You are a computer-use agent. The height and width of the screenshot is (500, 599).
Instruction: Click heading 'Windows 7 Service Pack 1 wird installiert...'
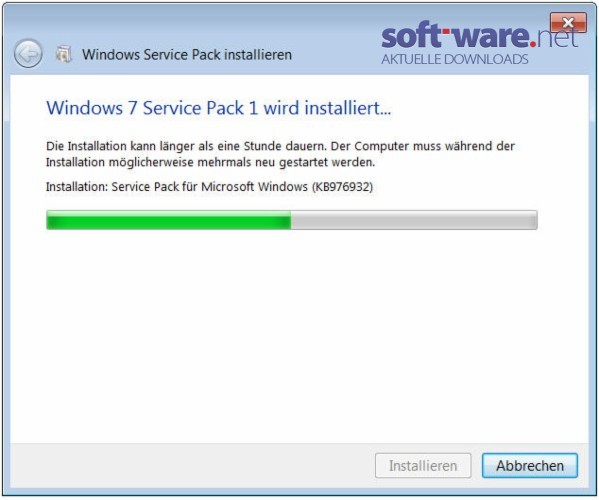click(x=219, y=108)
